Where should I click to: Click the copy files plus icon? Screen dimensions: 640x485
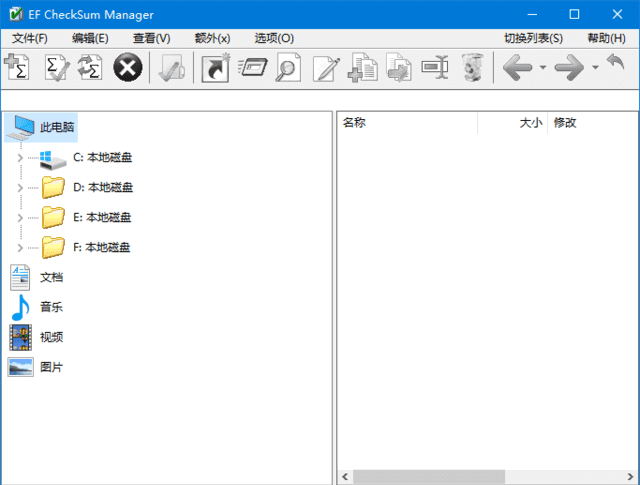pyautogui.click(x=362, y=67)
